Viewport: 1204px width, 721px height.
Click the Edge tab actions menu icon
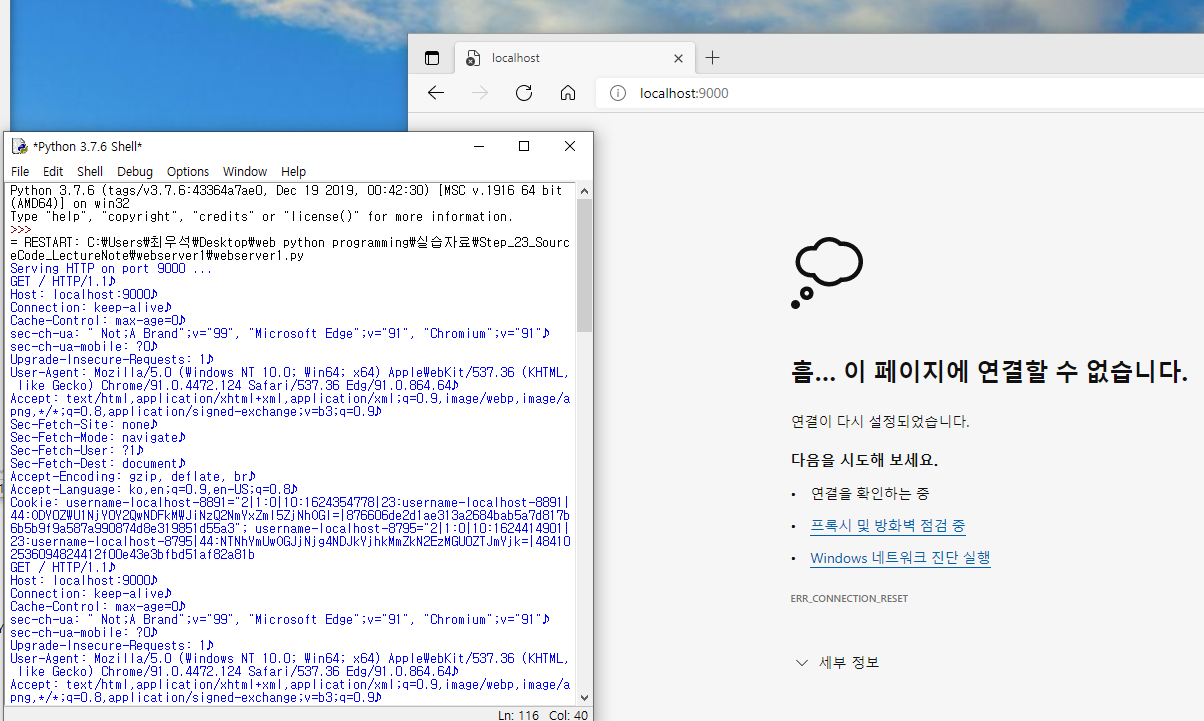coord(432,58)
